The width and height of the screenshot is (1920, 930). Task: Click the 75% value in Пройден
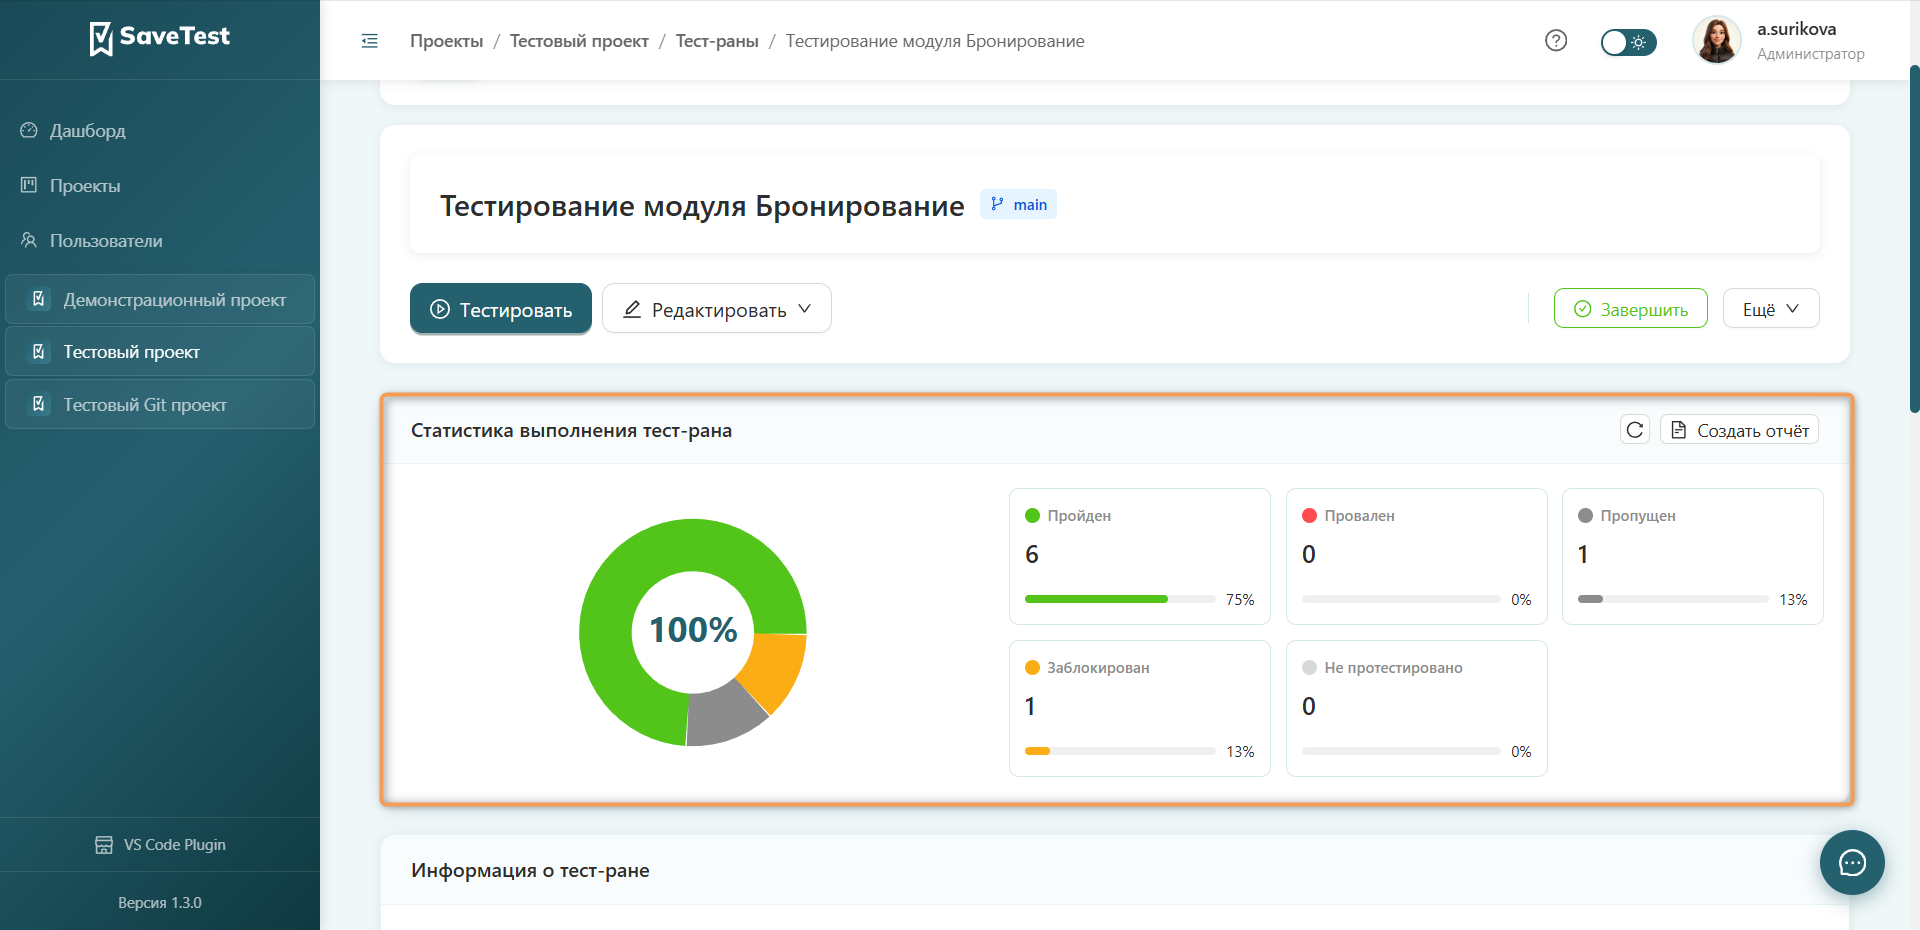(x=1240, y=600)
